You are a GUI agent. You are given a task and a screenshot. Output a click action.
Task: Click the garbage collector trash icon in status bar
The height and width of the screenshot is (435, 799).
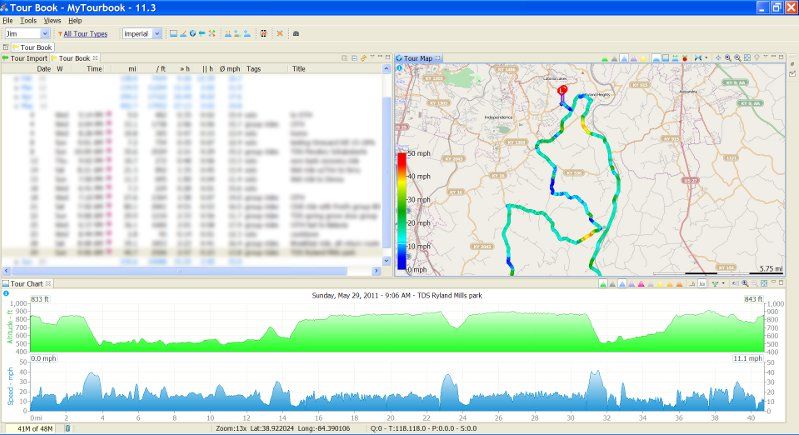point(68,428)
